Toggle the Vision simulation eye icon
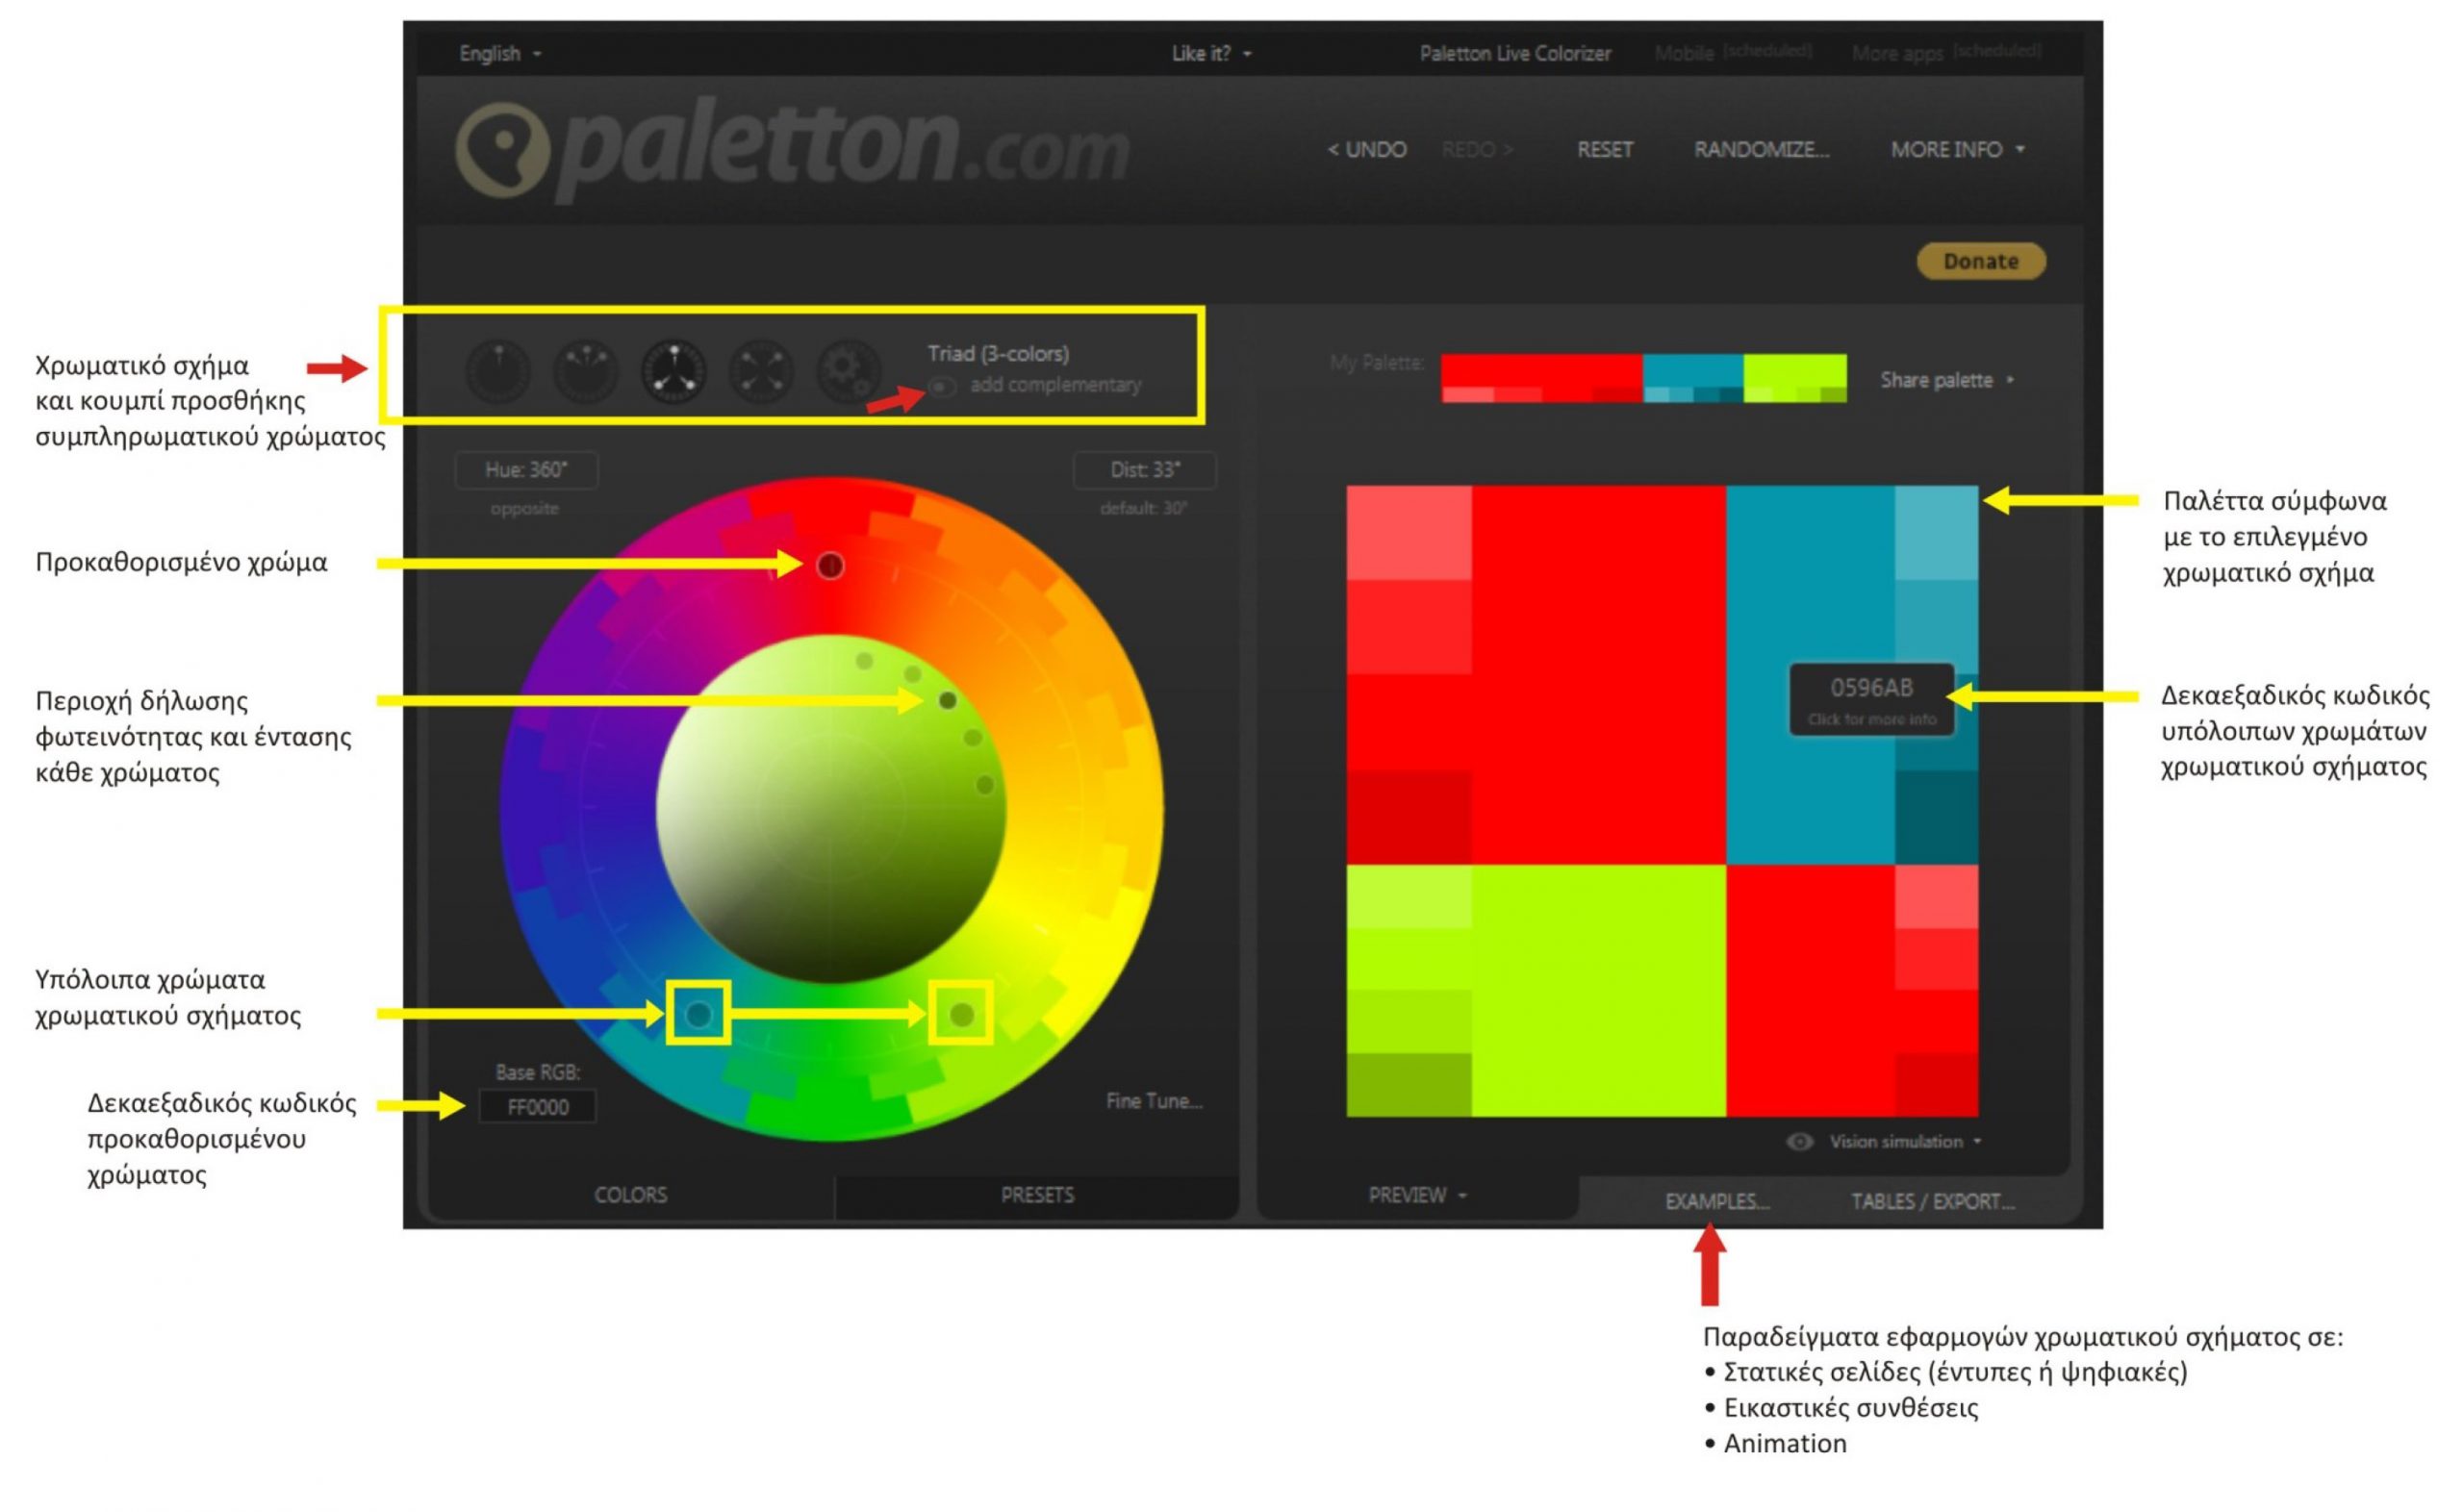 tap(1798, 1142)
